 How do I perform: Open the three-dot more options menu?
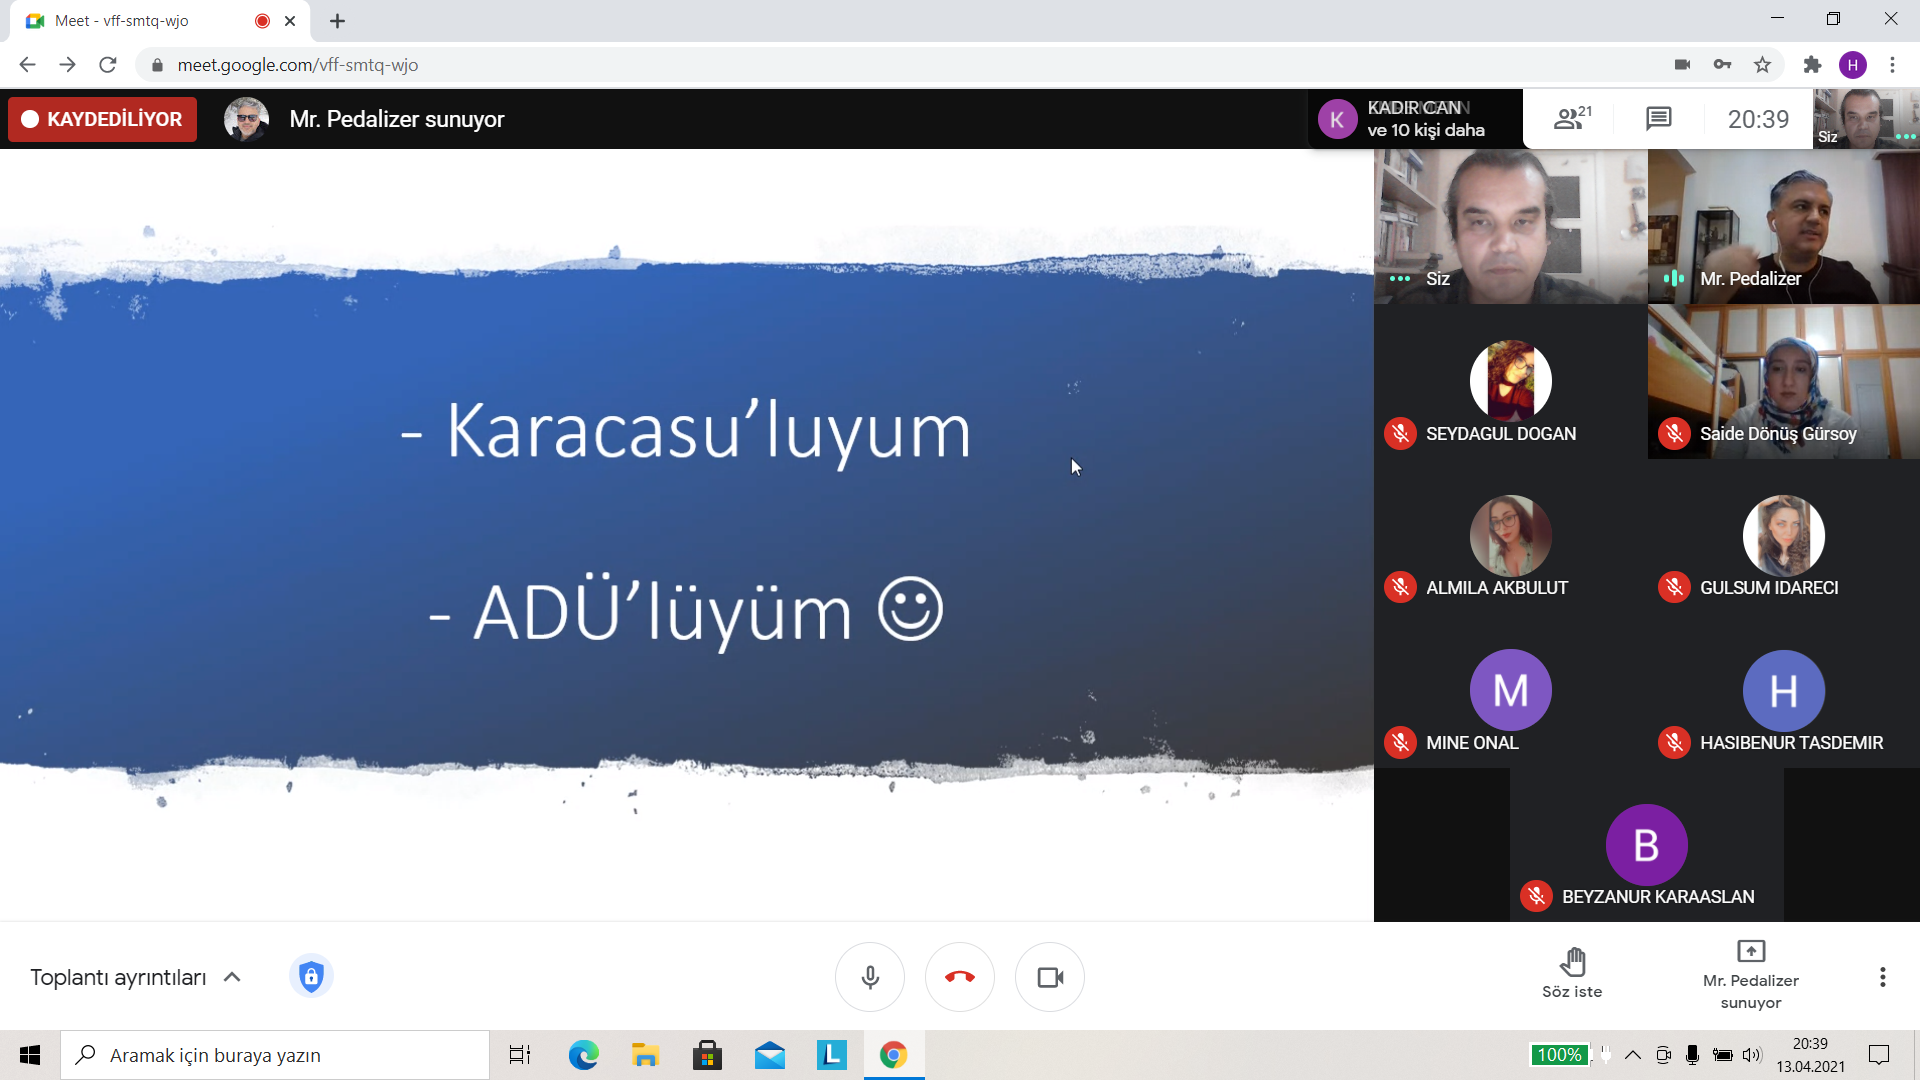[1882, 977]
